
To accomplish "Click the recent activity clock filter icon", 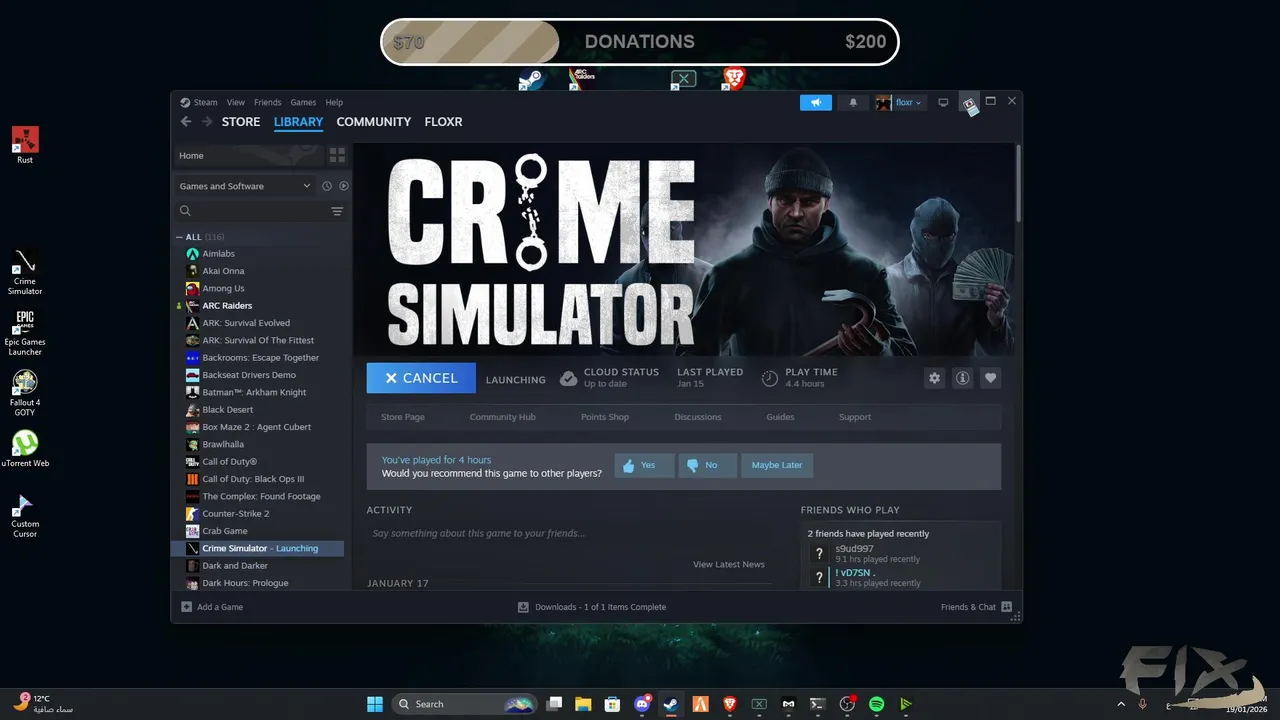I will [327, 186].
